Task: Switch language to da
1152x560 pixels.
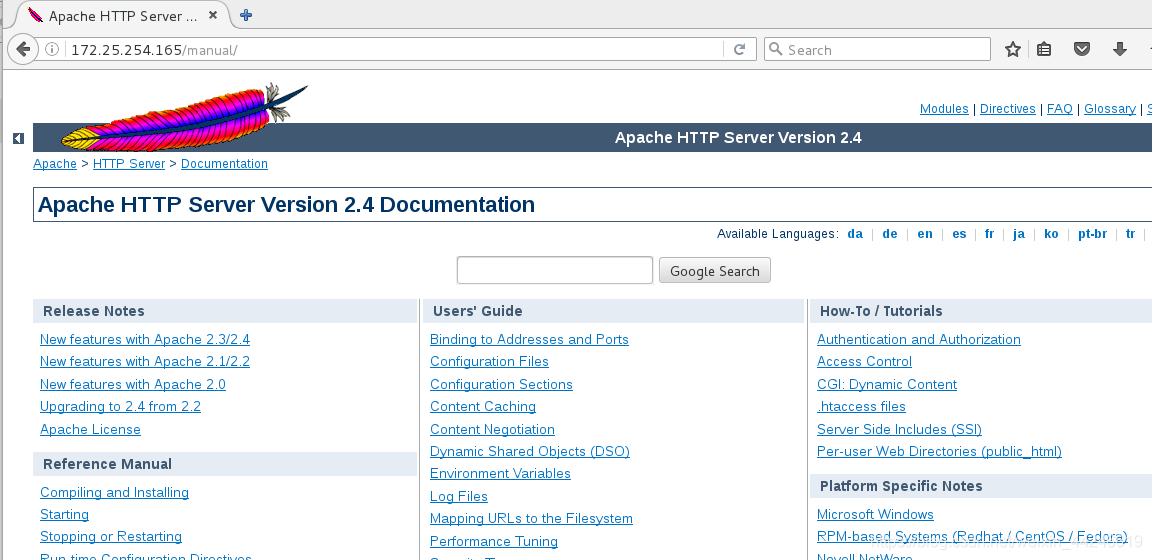Action: [854, 234]
